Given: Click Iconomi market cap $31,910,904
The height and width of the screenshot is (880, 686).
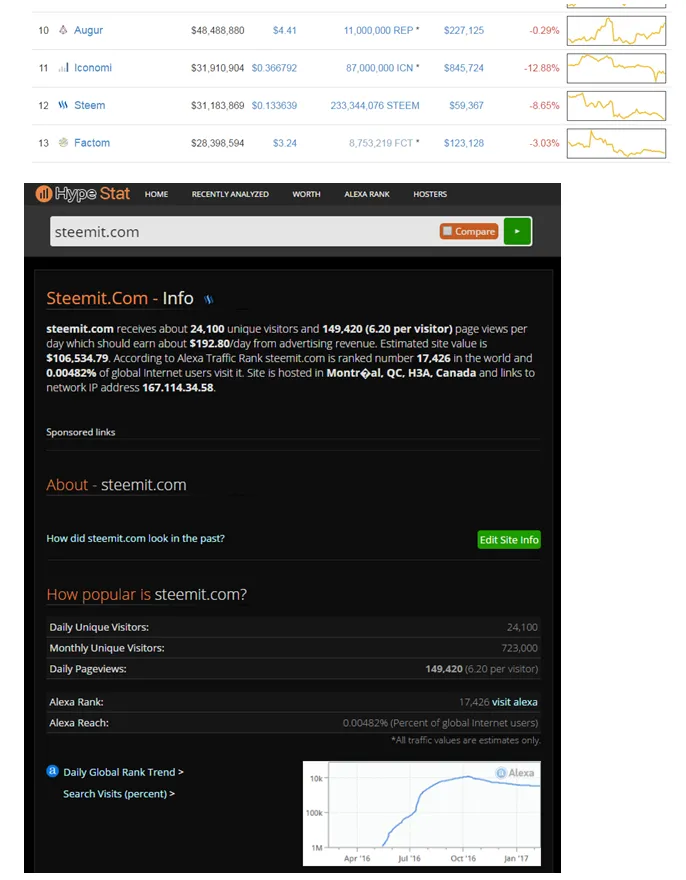Looking at the screenshot, I should click(x=217, y=68).
